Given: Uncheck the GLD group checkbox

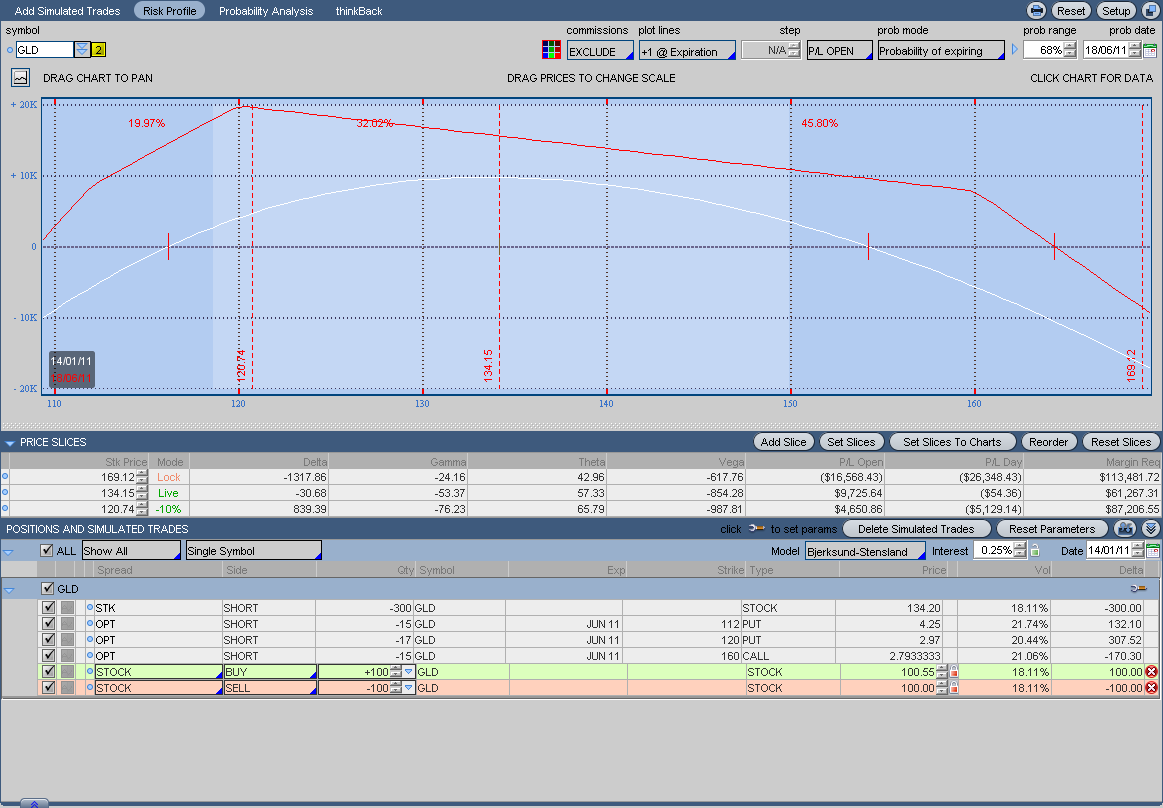Looking at the screenshot, I should point(47,589).
